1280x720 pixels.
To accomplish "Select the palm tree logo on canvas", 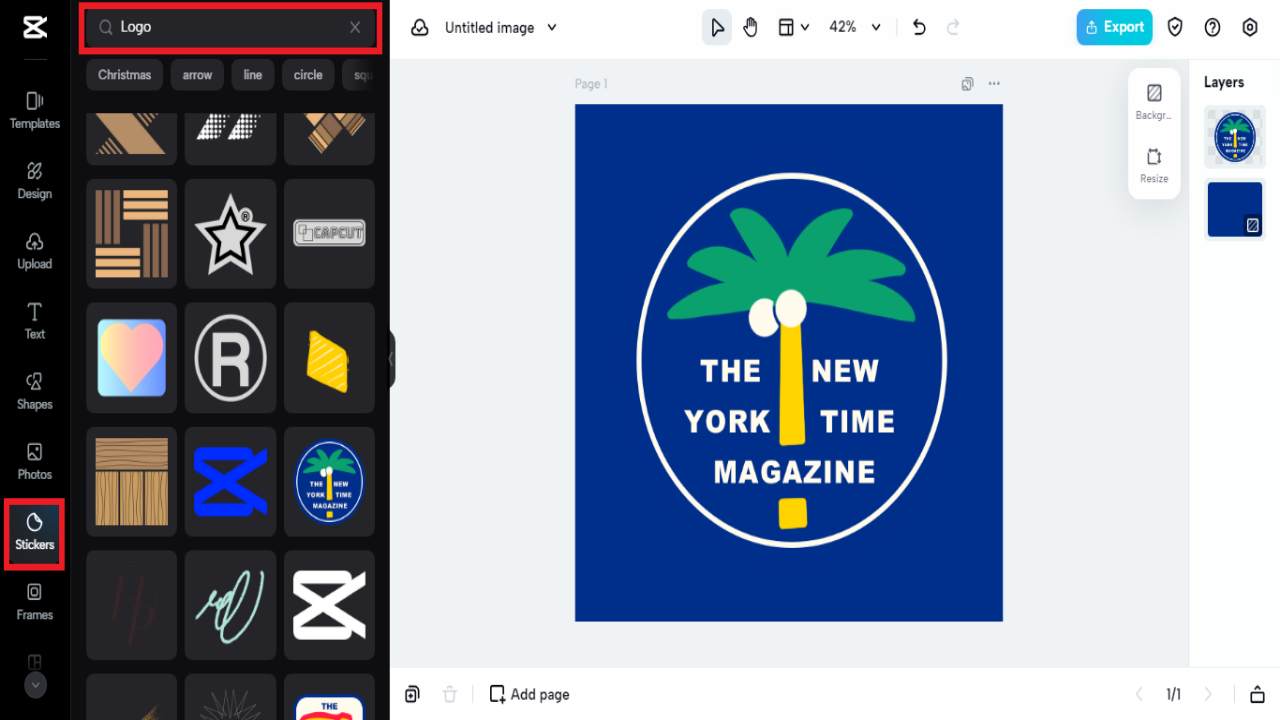I will (792, 360).
